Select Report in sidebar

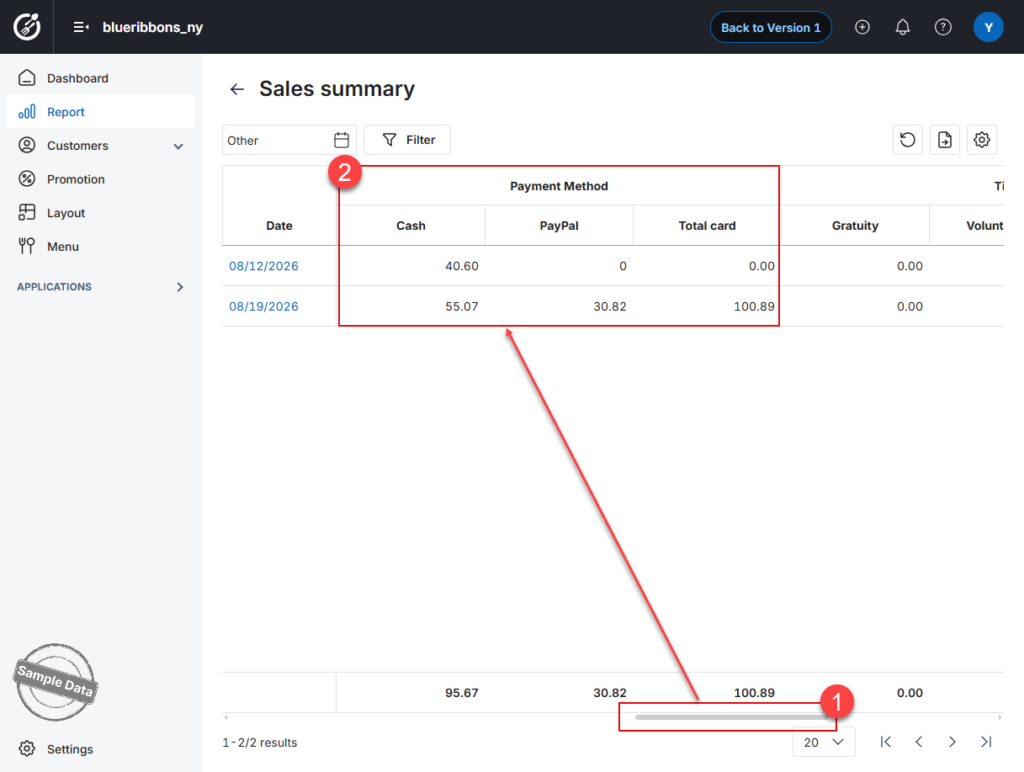[x=101, y=112]
